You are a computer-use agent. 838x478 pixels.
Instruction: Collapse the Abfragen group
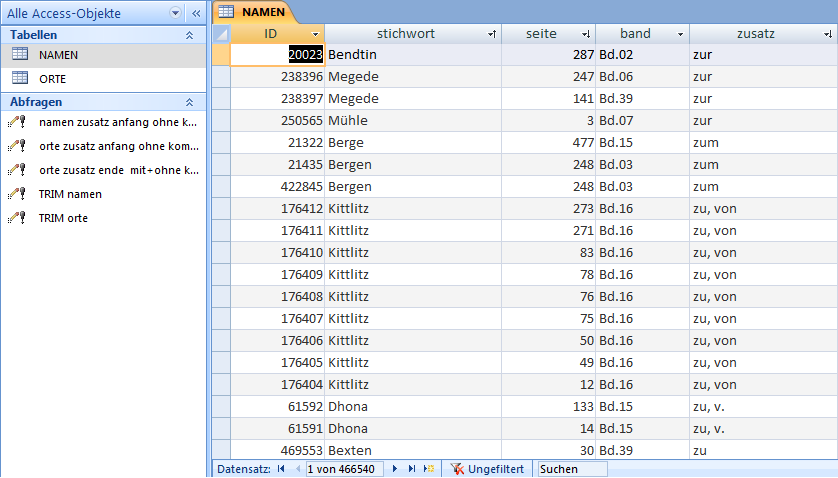(189, 102)
